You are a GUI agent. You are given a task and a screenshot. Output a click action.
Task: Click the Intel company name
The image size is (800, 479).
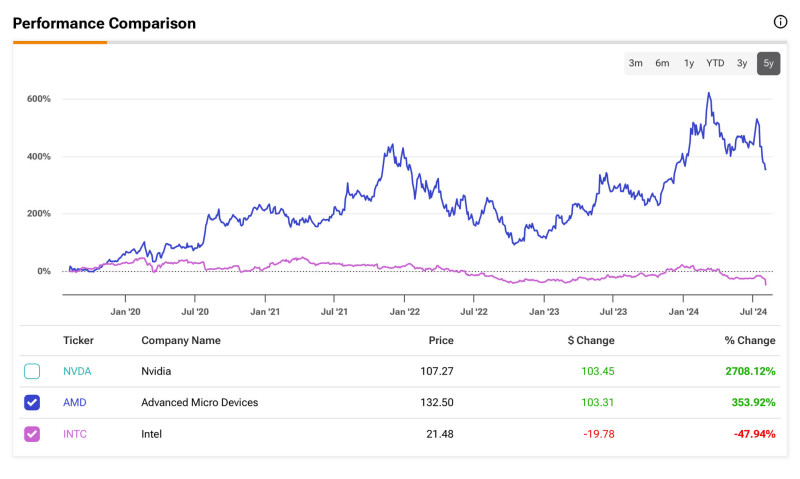click(x=152, y=434)
